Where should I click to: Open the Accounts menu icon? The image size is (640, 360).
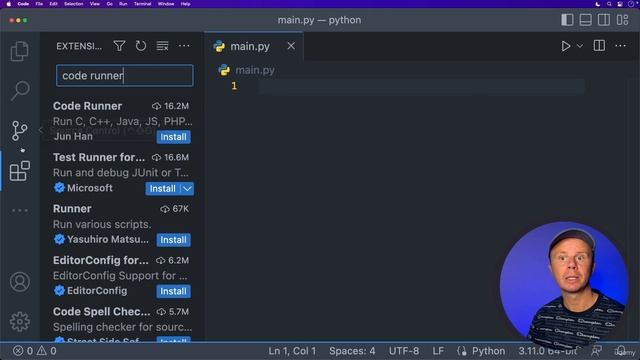pyautogui.click(x=20, y=282)
